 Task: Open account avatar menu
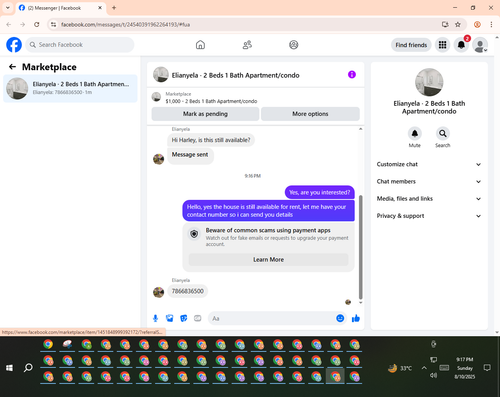(x=480, y=45)
